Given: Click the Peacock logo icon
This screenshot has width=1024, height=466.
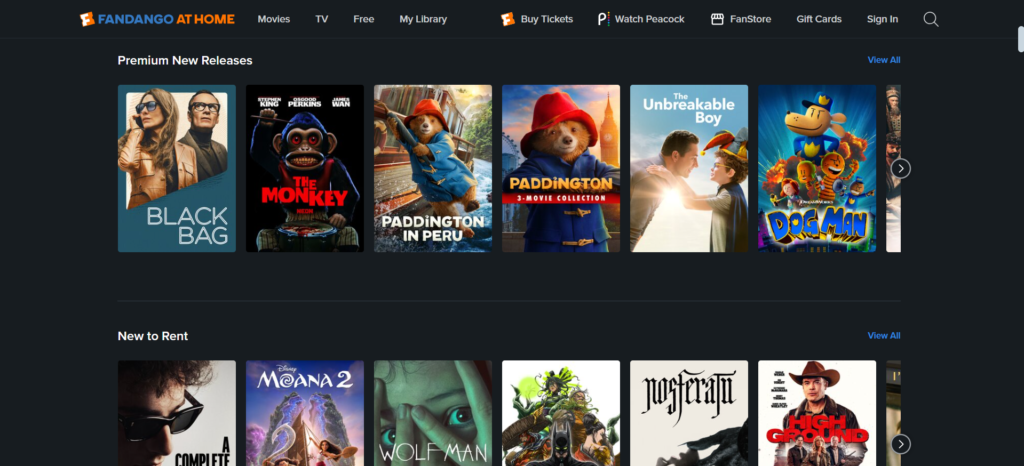Looking at the screenshot, I should (x=603, y=19).
